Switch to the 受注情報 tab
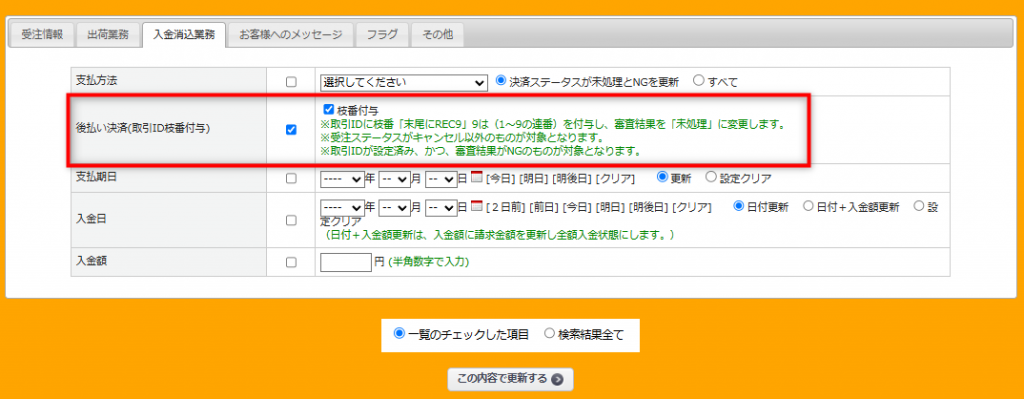The width and height of the screenshot is (1024, 399). 42,35
